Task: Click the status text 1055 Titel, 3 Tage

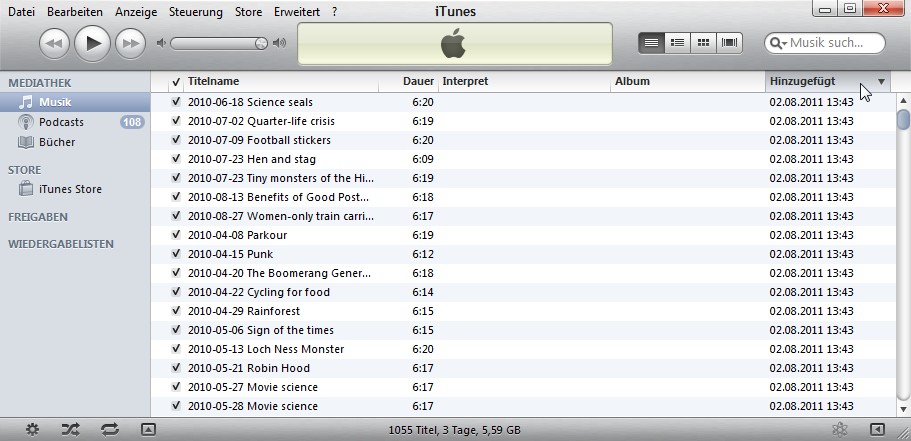Action: (454, 431)
